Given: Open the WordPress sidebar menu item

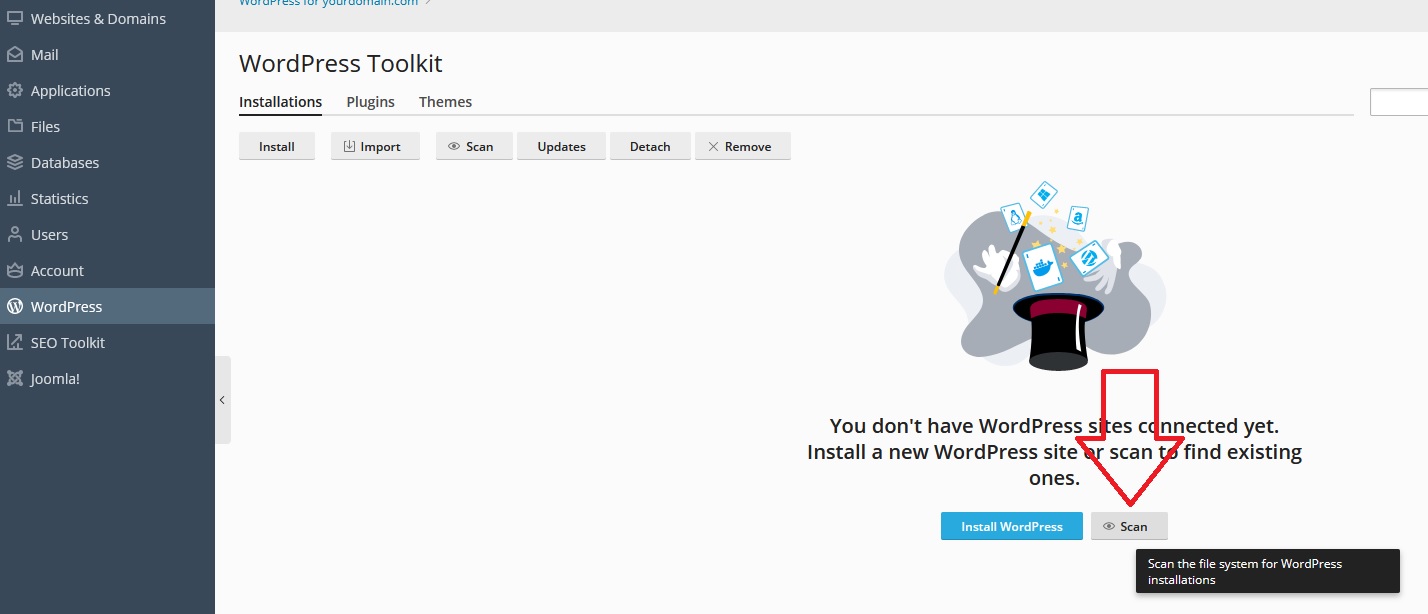Looking at the screenshot, I should [x=66, y=307].
